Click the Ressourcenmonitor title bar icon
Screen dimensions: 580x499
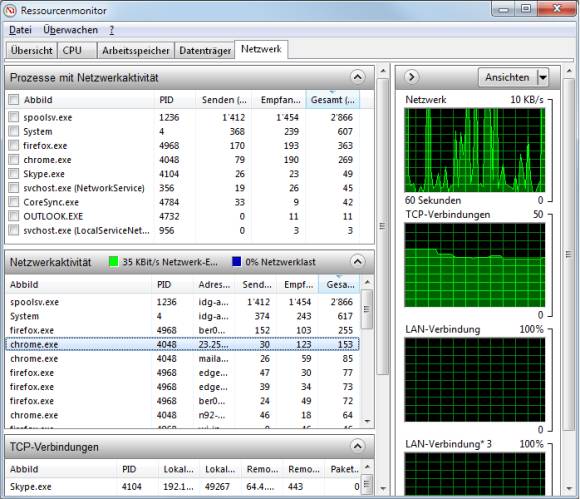(10, 10)
